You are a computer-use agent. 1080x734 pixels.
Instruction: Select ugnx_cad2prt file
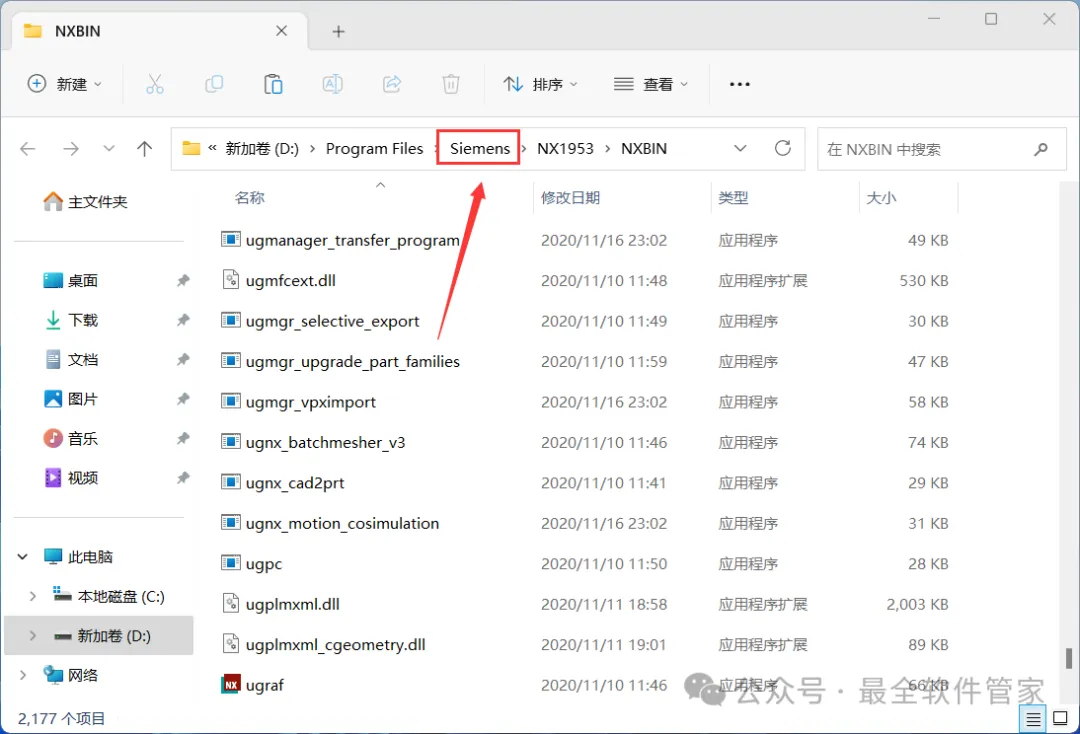(295, 483)
